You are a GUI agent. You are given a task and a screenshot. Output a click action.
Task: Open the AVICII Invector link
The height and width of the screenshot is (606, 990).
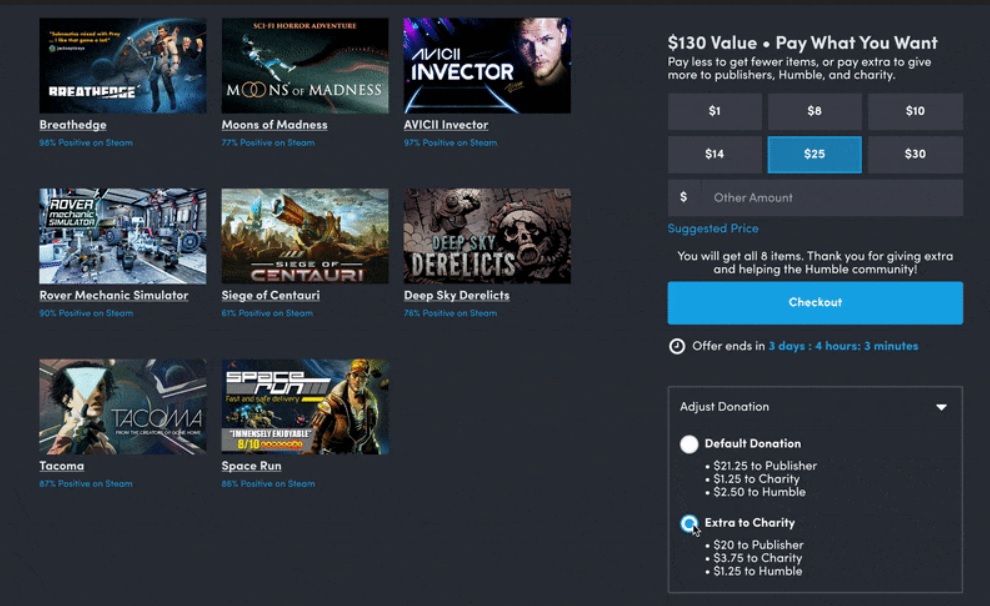tap(446, 124)
